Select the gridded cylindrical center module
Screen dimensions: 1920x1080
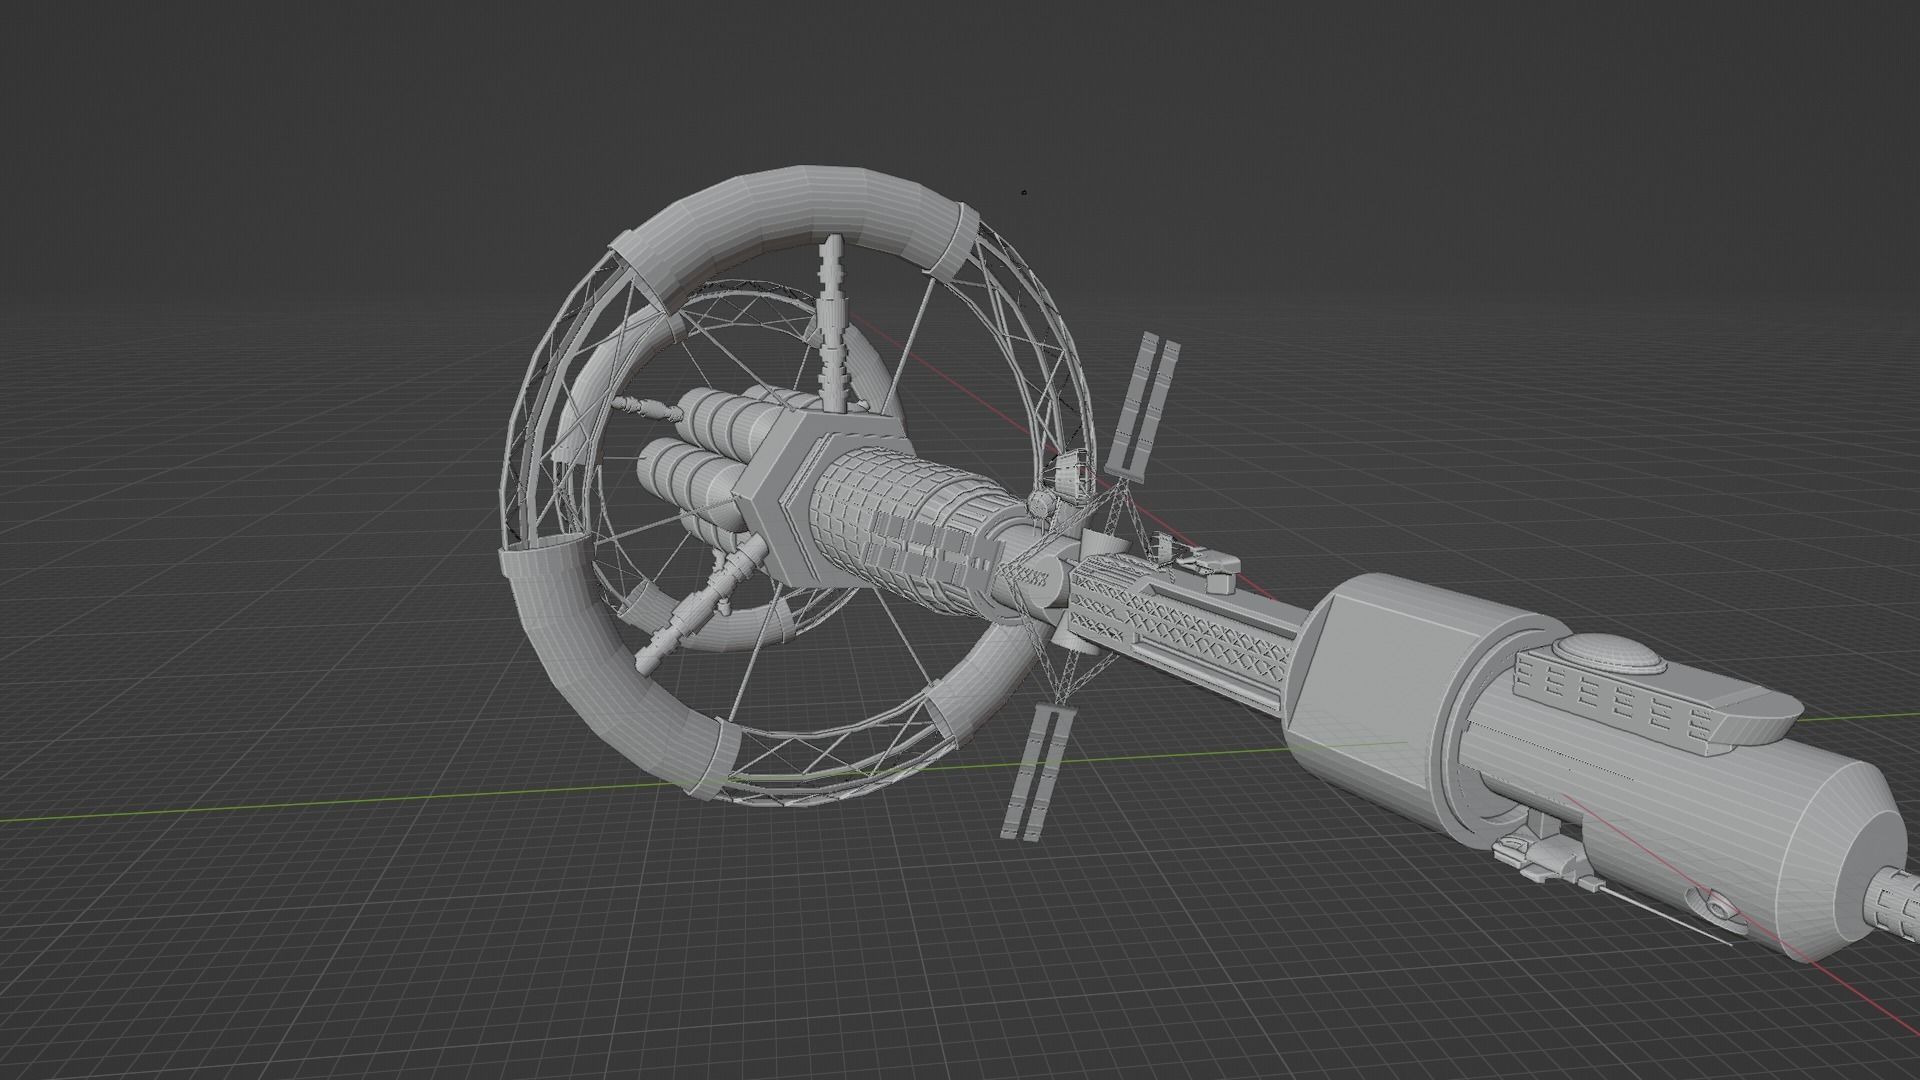coord(910,528)
